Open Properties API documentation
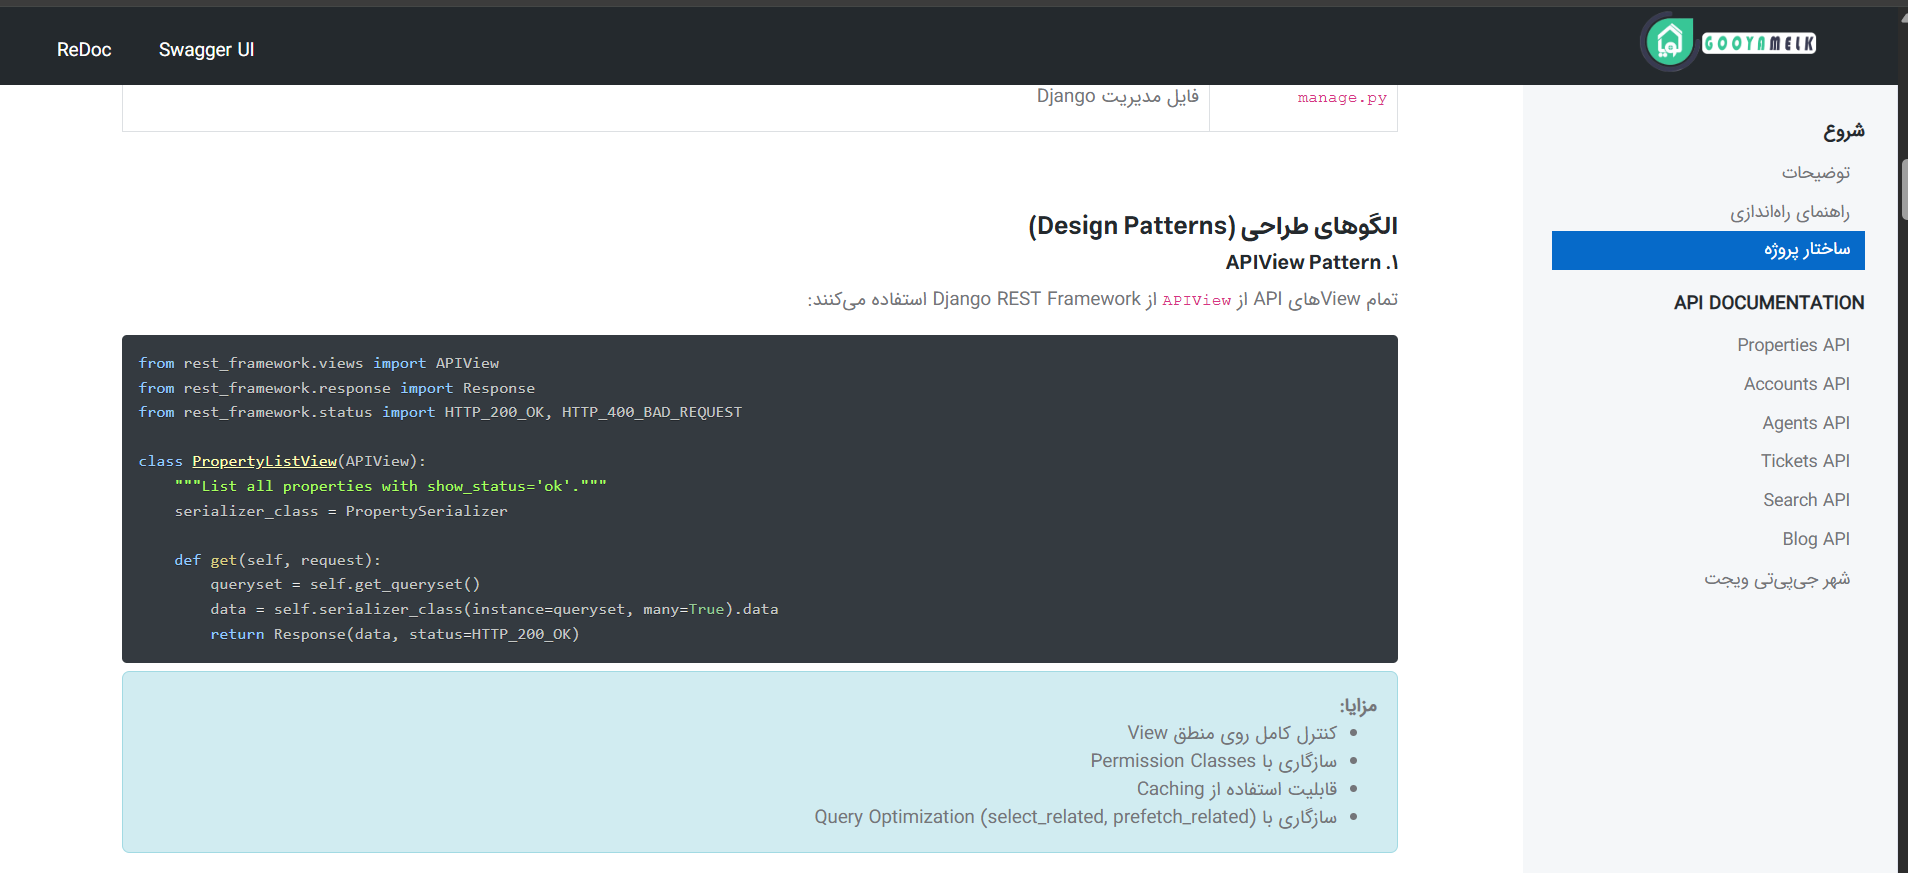Viewport: 1908px width, 873px height. click(x=1793, y=345)
